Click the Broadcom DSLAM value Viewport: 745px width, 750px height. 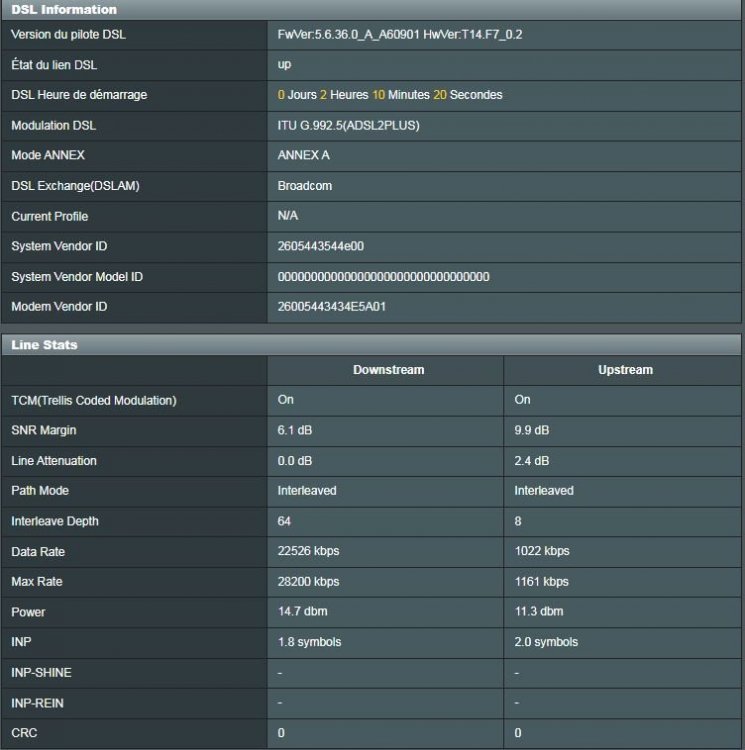[x=304, y=186]
